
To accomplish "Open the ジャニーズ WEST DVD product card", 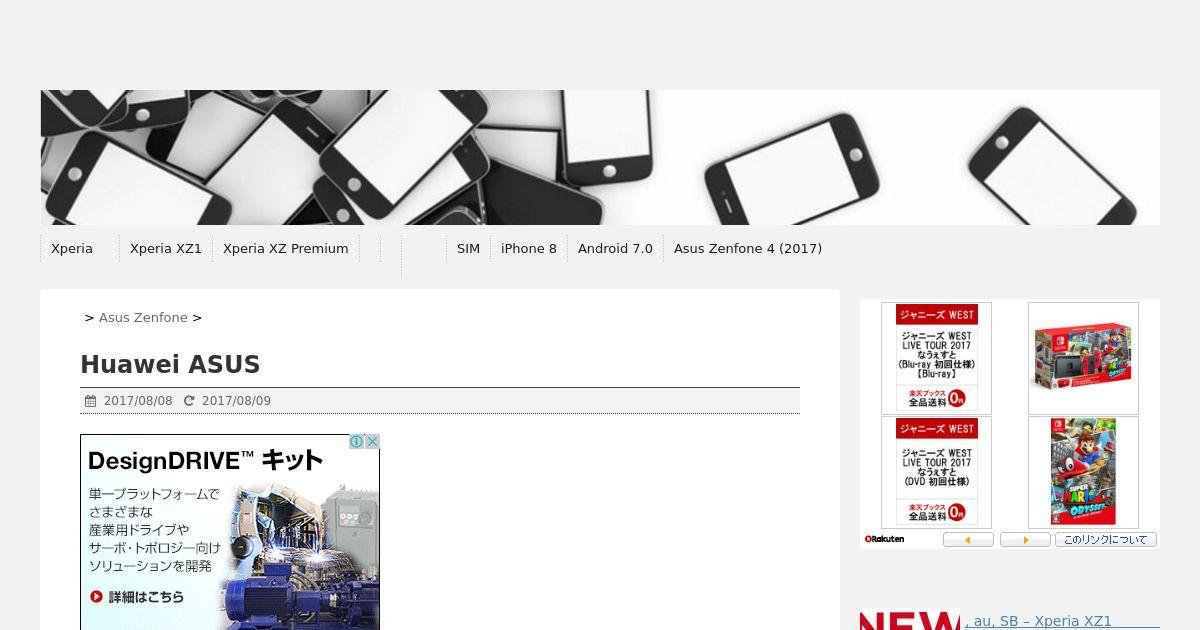I will tap(936, 472).
